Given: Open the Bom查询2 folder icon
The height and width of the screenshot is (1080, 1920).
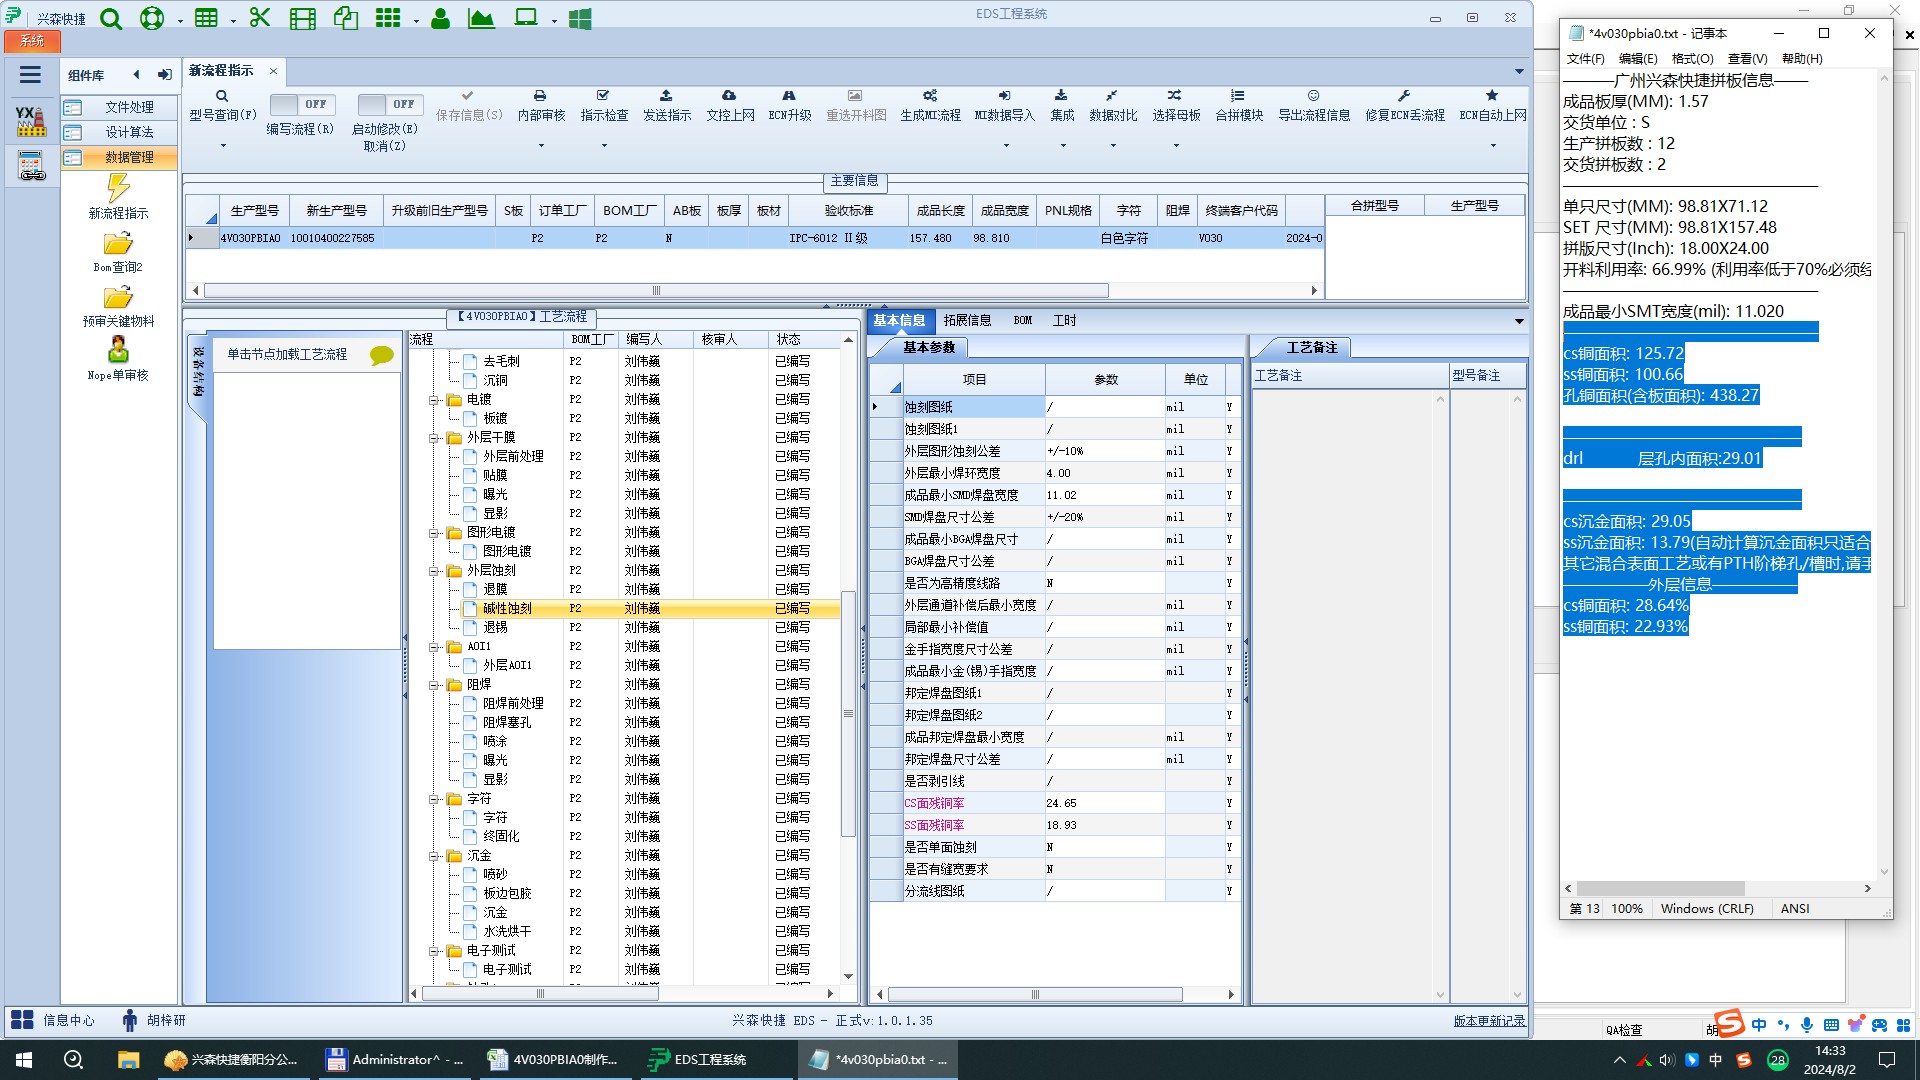Looking at the screenshot, I should tap(118, 244).
